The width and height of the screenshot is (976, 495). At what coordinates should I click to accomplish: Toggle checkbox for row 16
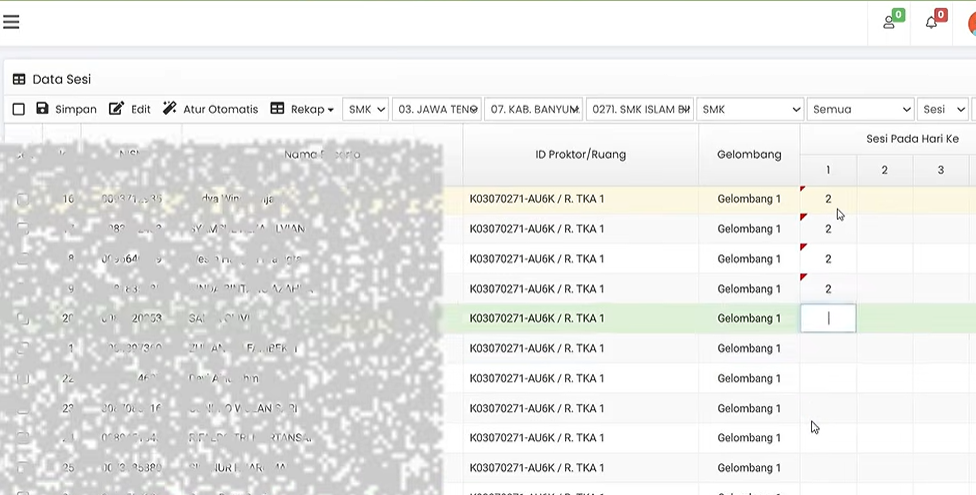tap(23, 199)
